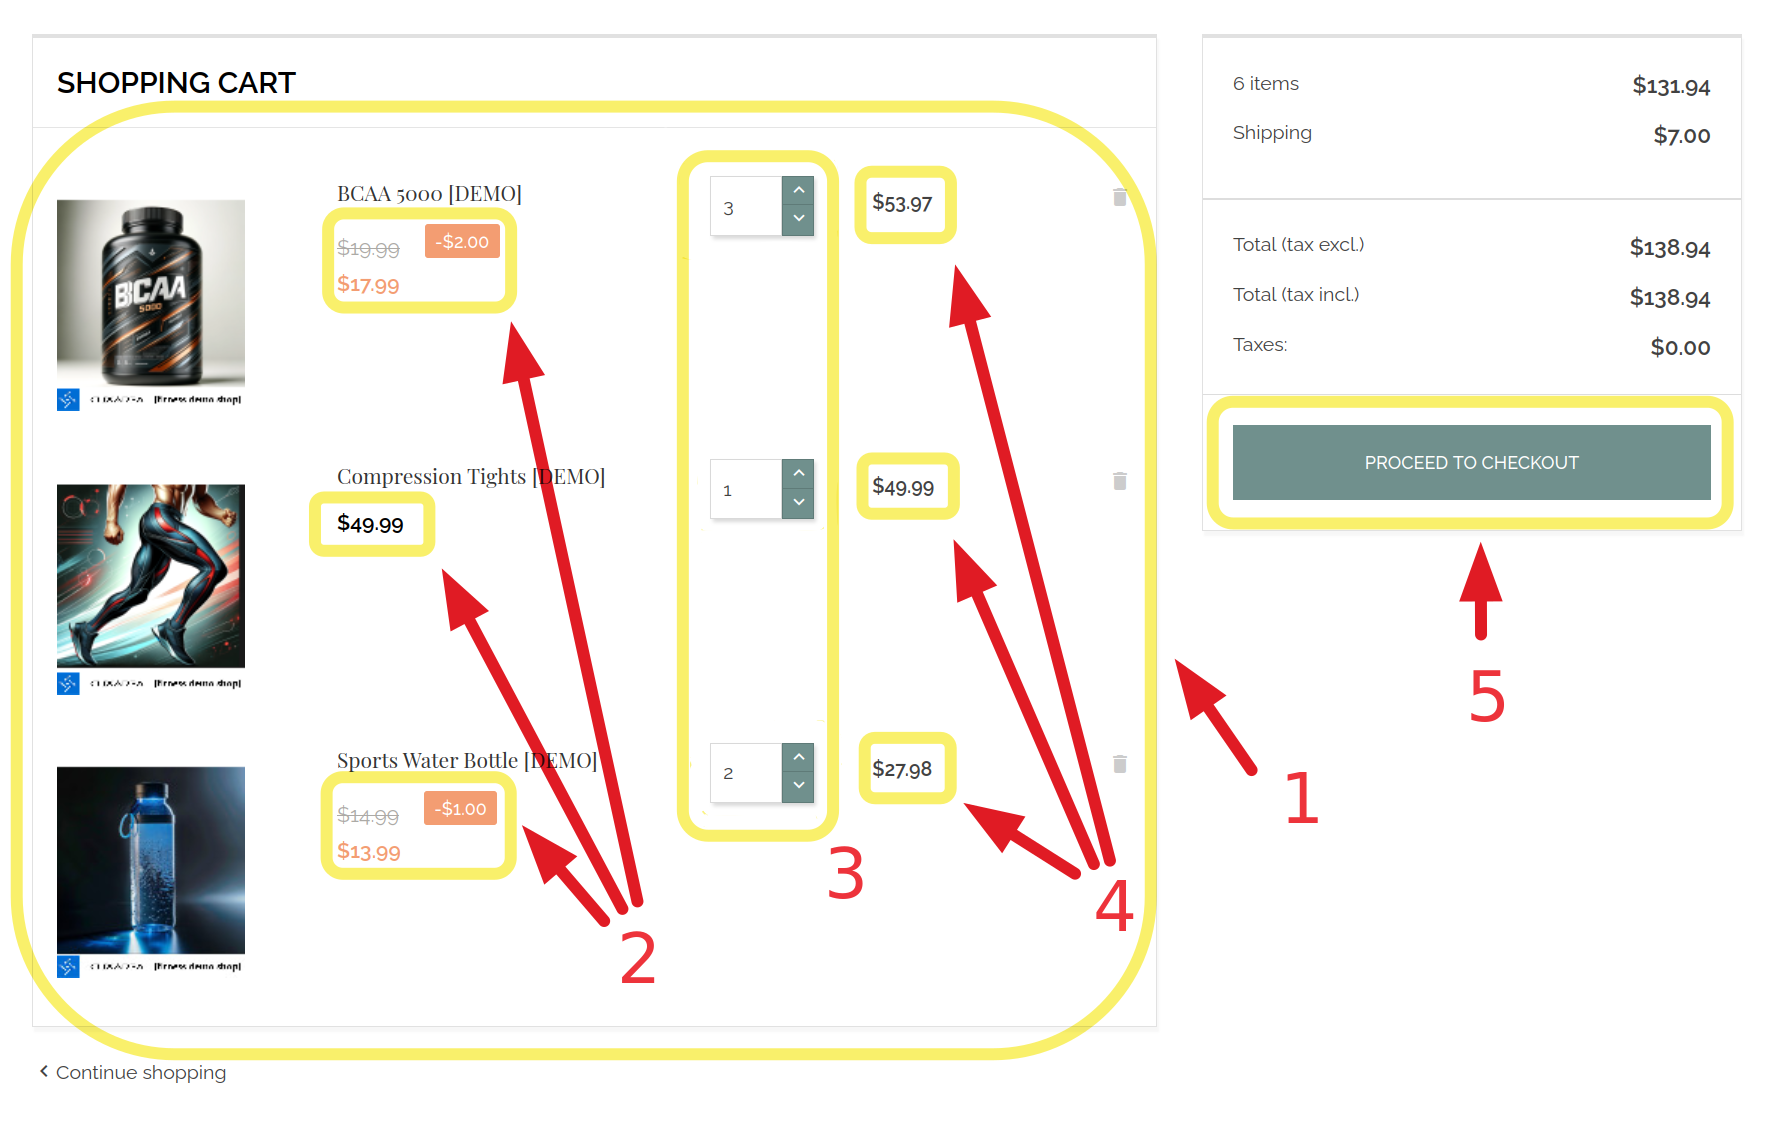Viewport: 1773px width, 1131px height.
Task: Click the Sports Water Bottle quantity field
Action: coord(746,773)
